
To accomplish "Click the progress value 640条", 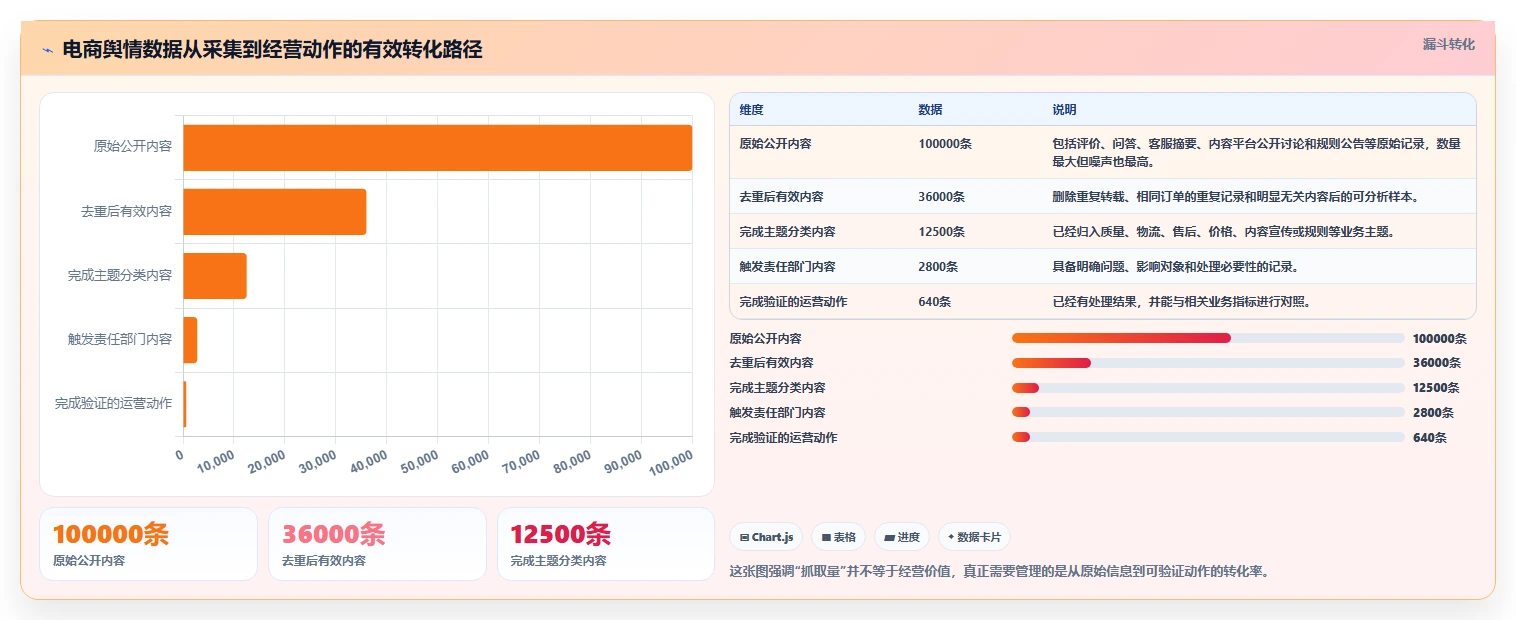I will 1430,437.
